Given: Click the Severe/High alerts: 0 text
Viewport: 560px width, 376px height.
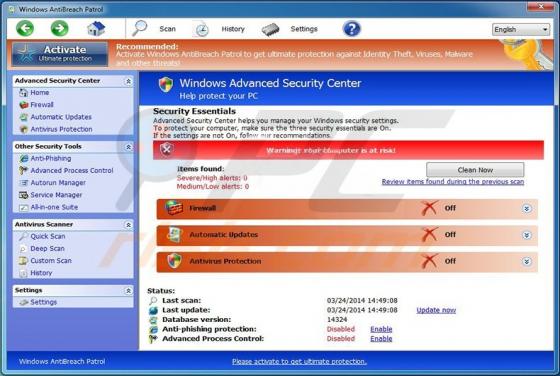Looking at the screenshot, I should (212, 178).
